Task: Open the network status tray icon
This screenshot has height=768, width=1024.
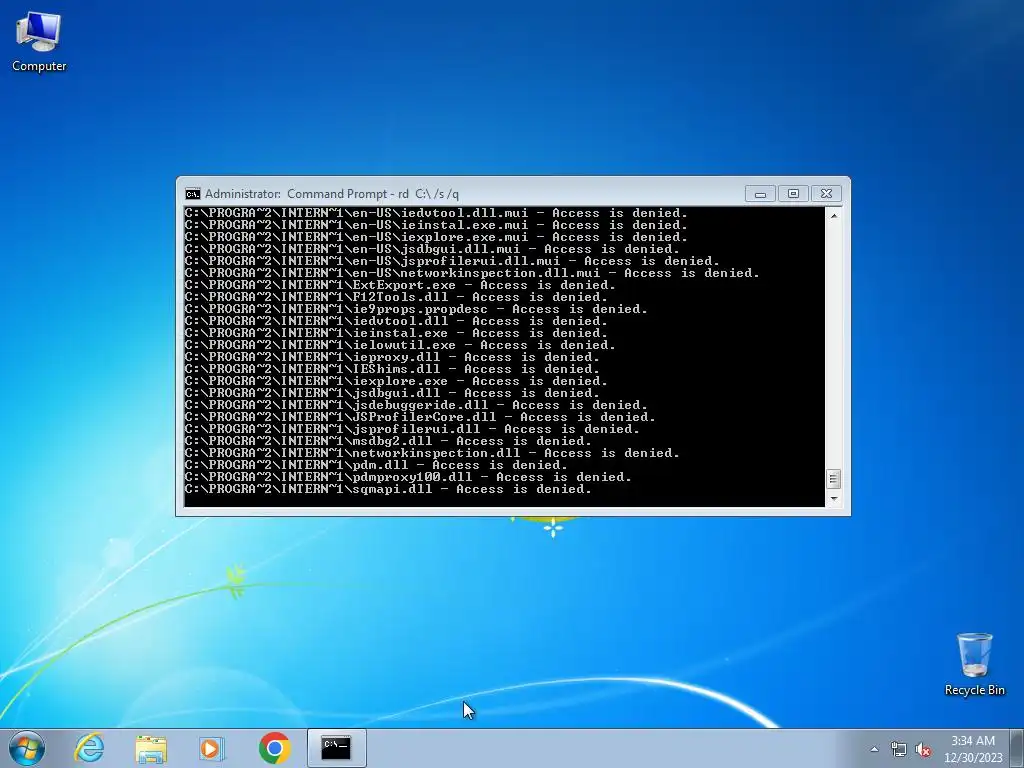Action: tap(899, 749)
